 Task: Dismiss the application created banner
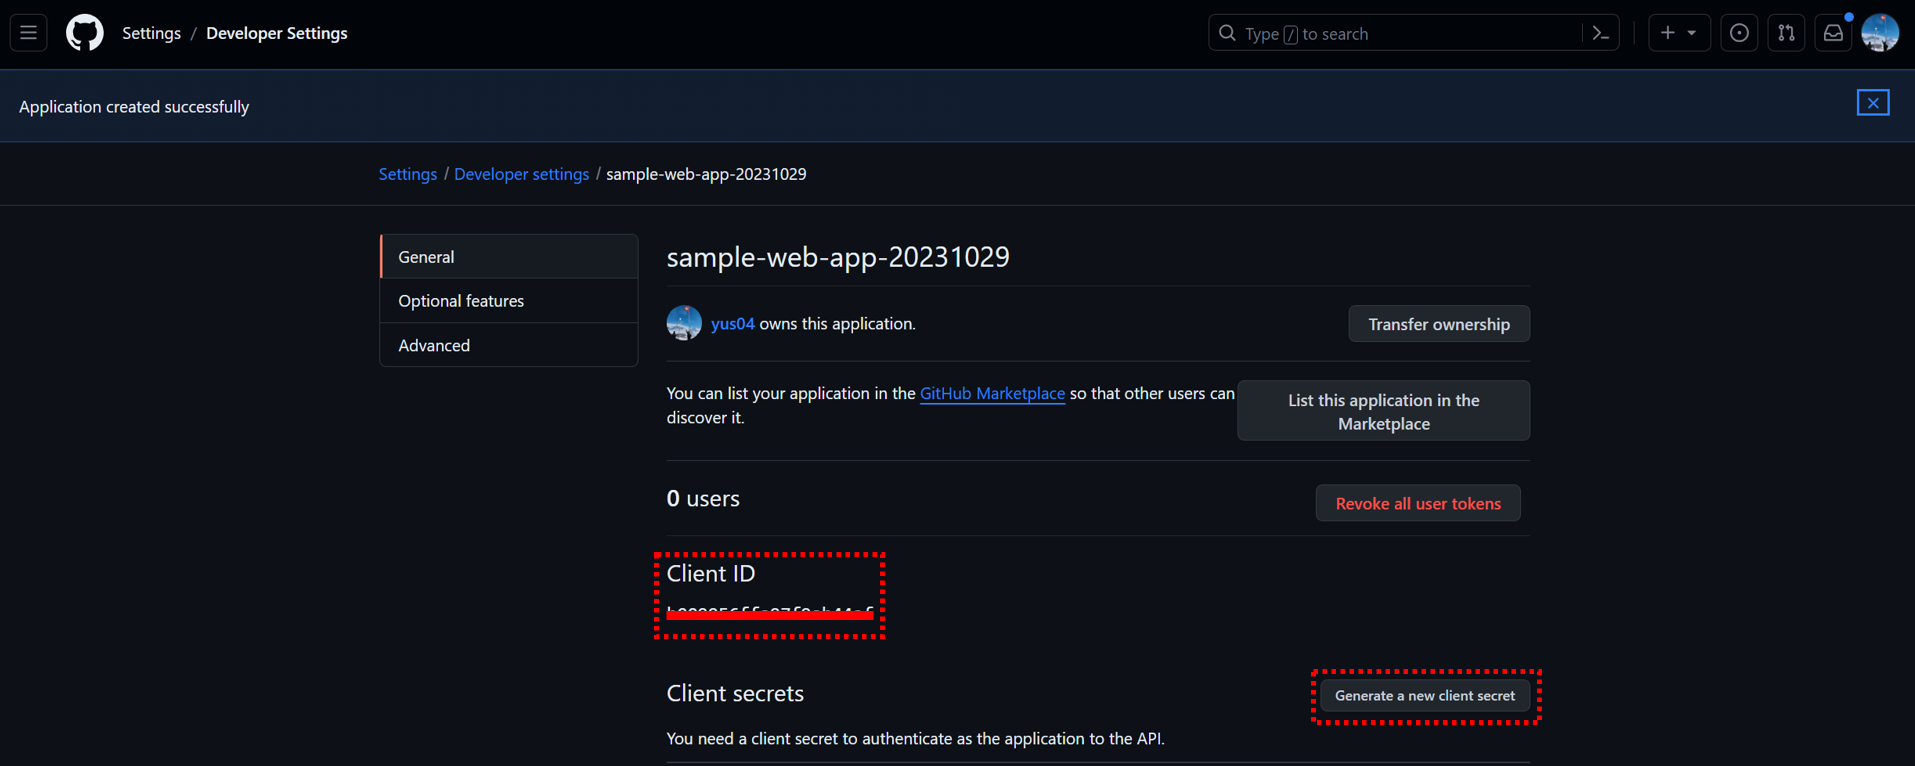tap(1873, 103)
